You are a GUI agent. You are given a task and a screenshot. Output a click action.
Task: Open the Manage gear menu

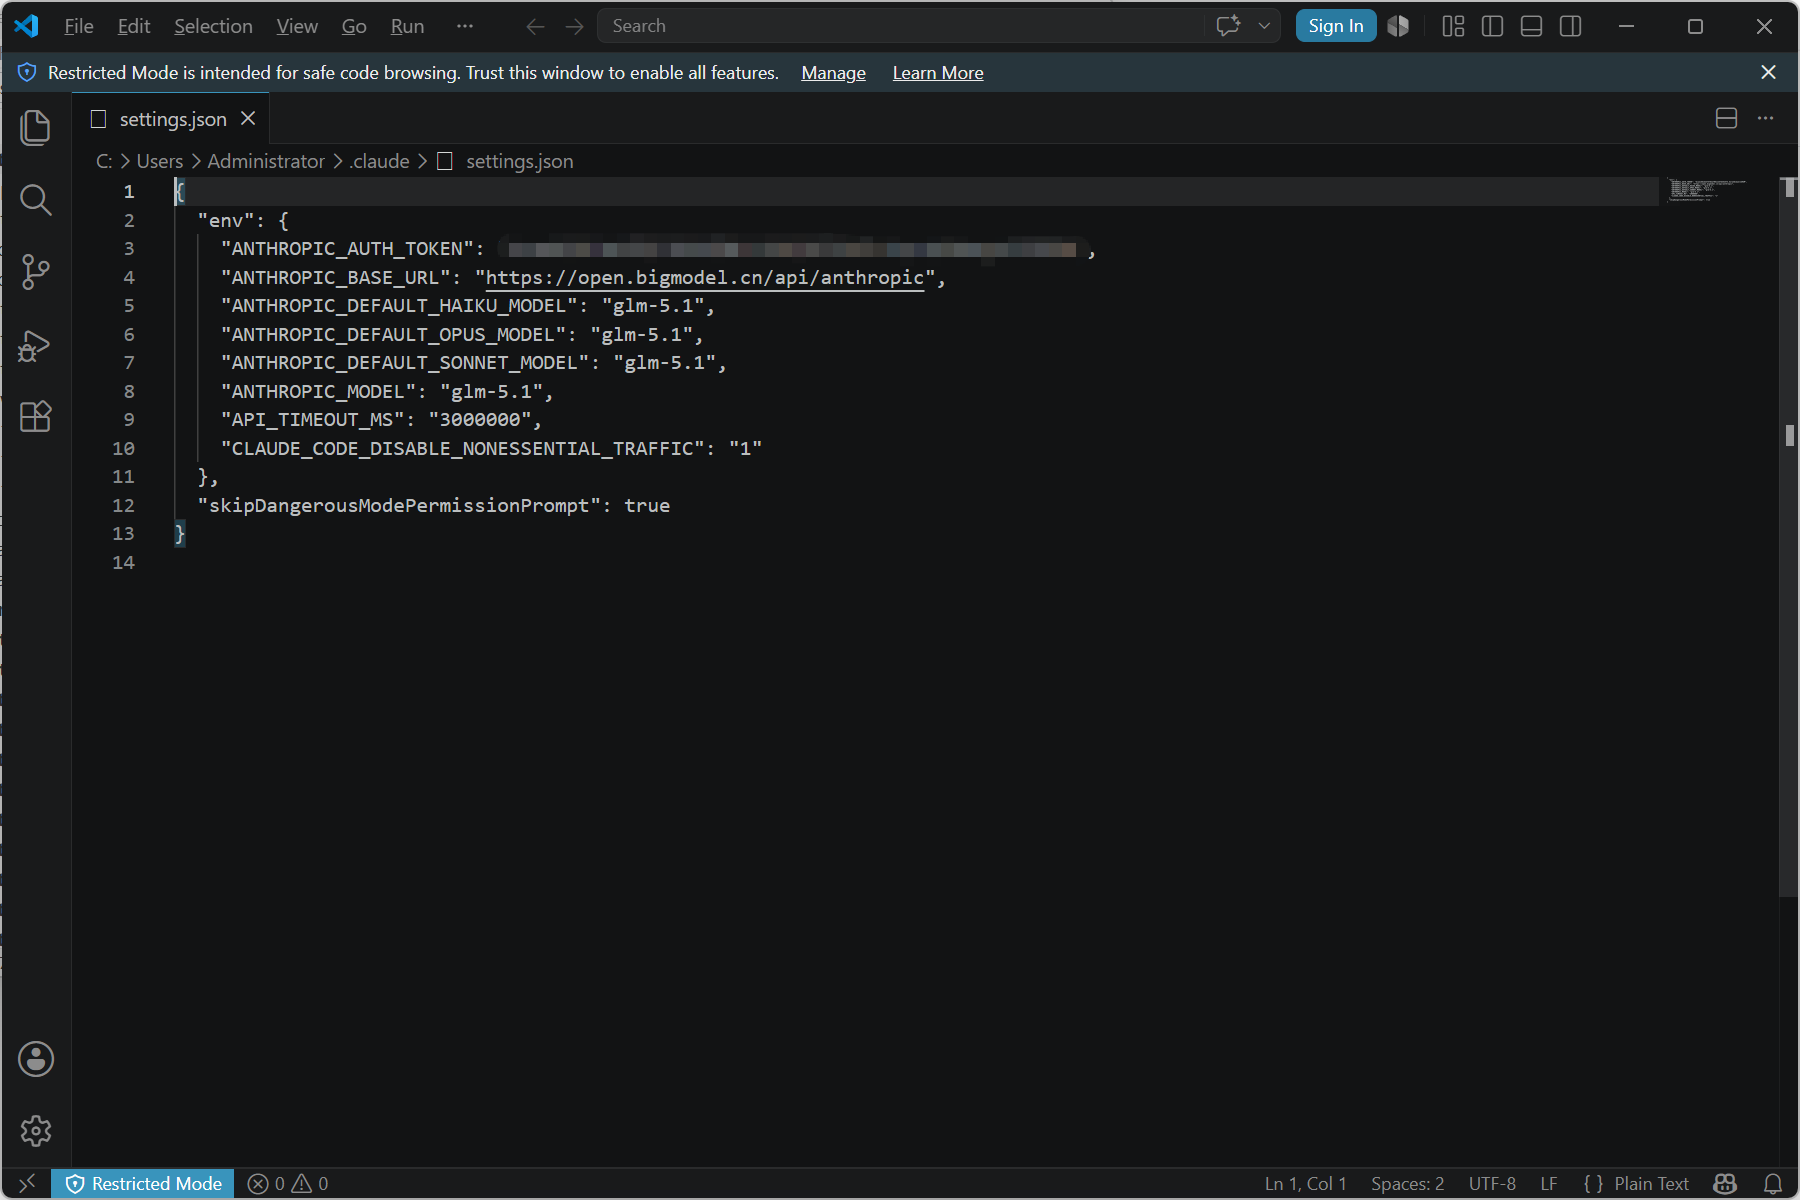click(36, 1131)
